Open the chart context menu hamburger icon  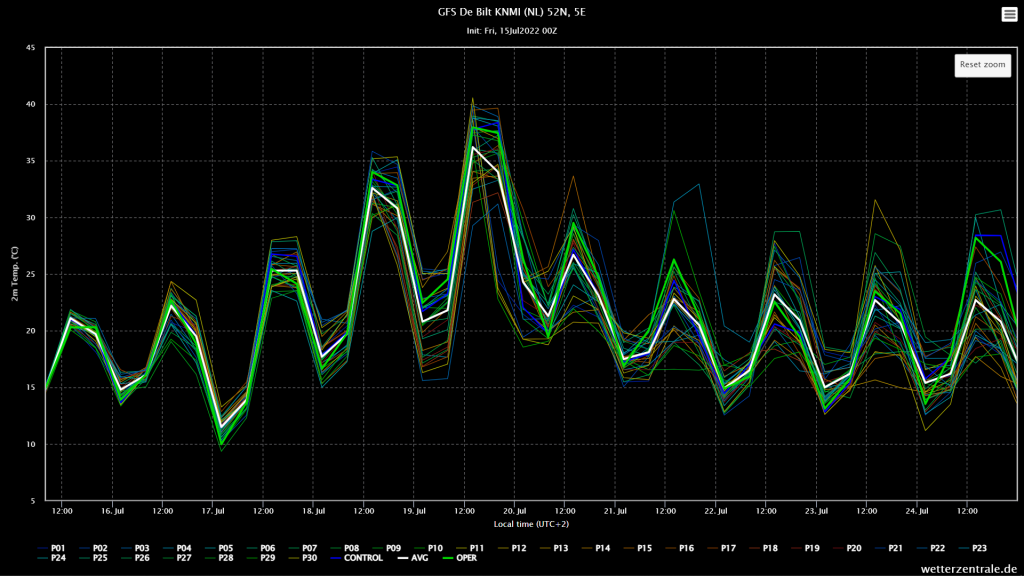click(1009, 14)
